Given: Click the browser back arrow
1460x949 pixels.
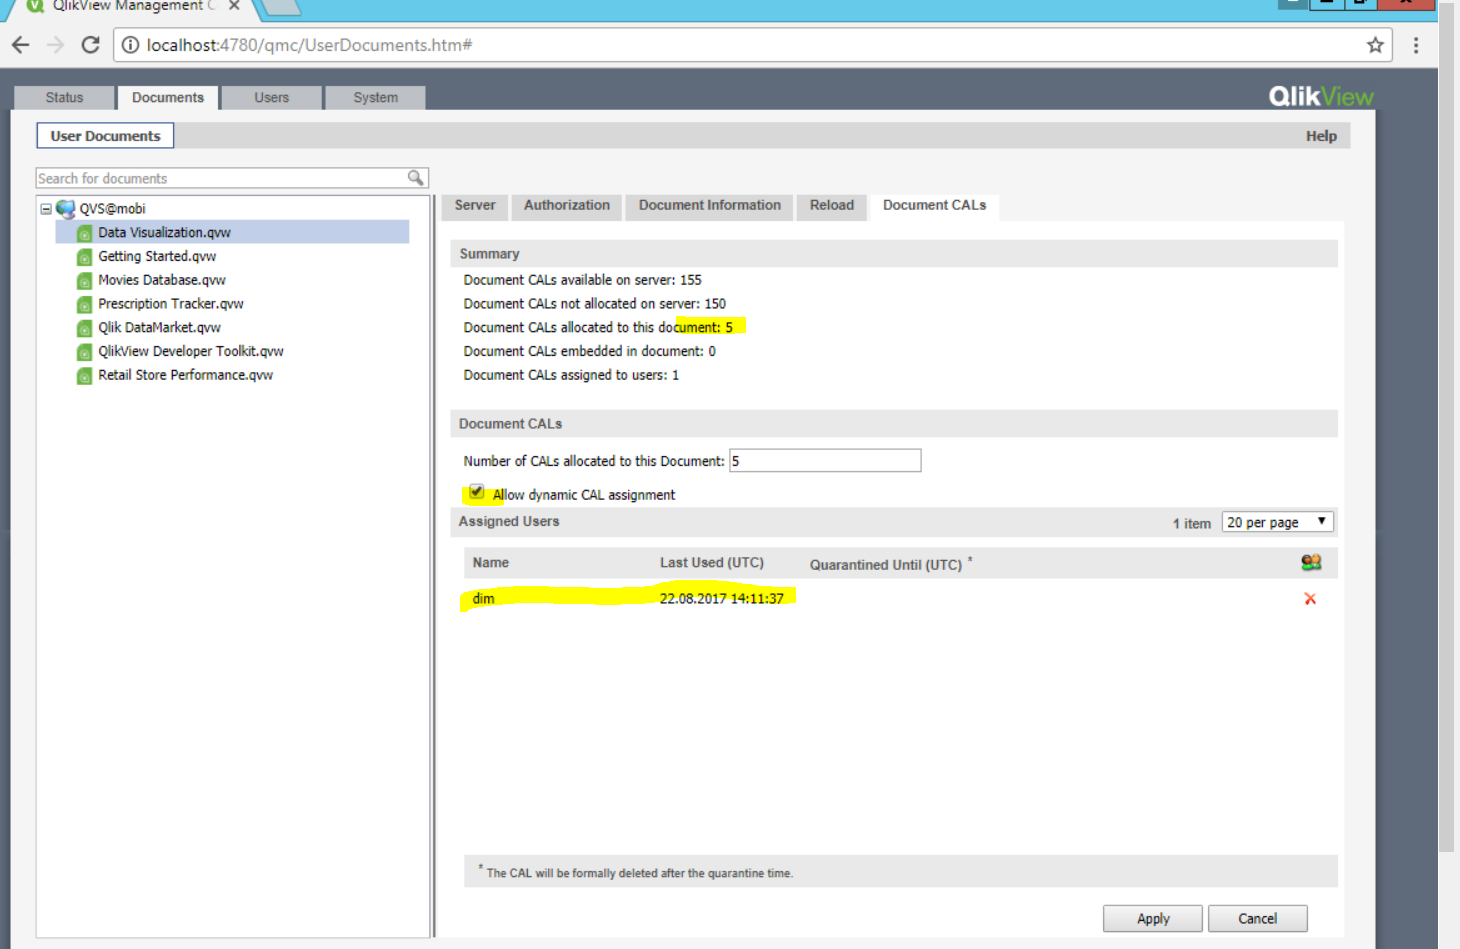Looking at the screenshot, I should 20,45.
